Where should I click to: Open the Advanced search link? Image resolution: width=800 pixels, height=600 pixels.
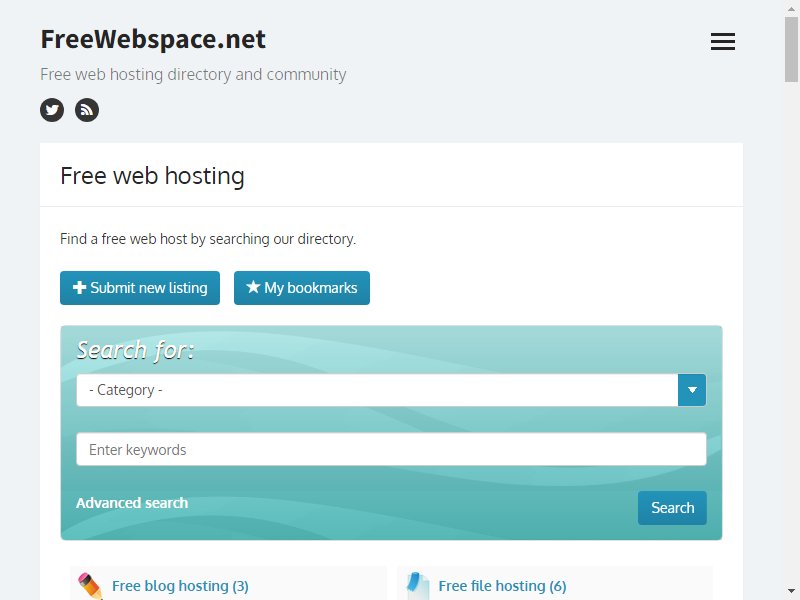point(132,503)
